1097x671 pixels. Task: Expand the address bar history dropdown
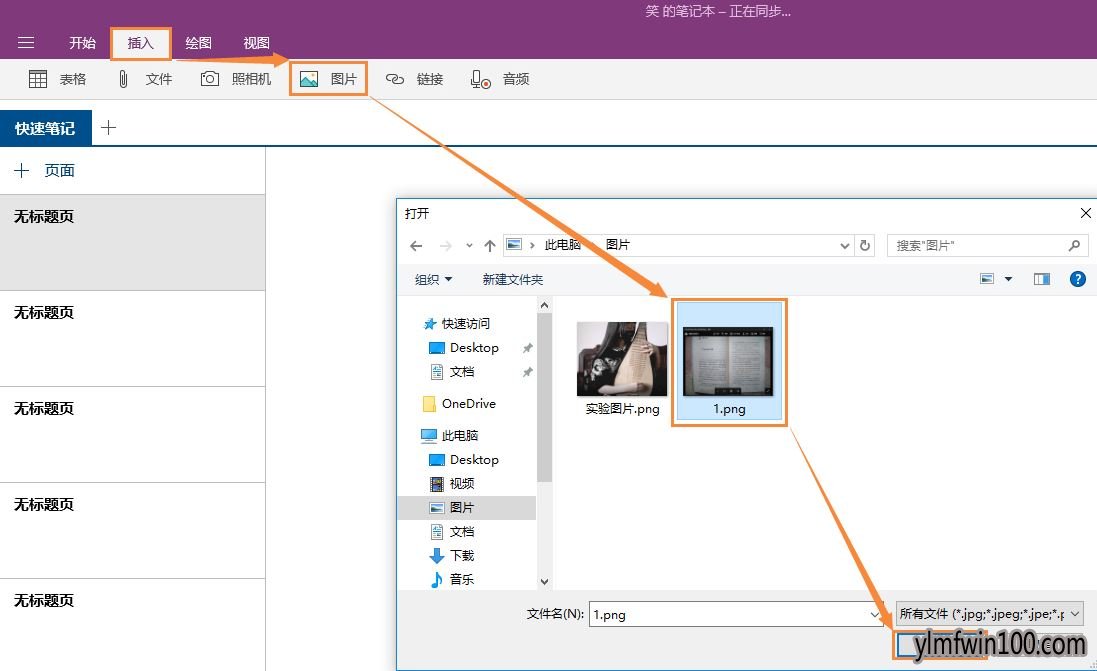pos(844,246)
